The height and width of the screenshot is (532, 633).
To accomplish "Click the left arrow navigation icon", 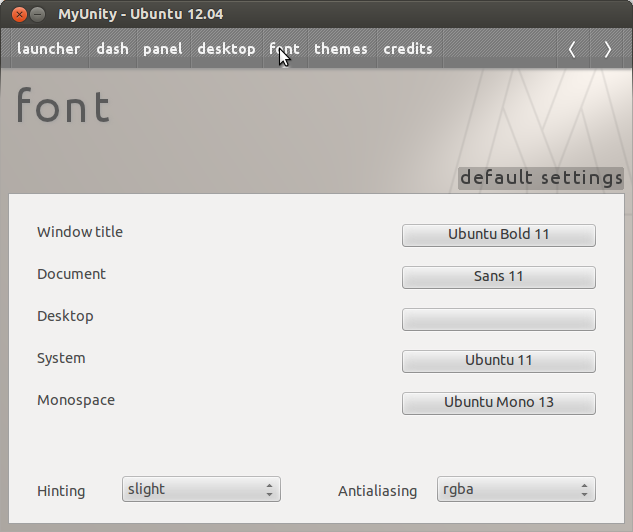I will 572,49.
